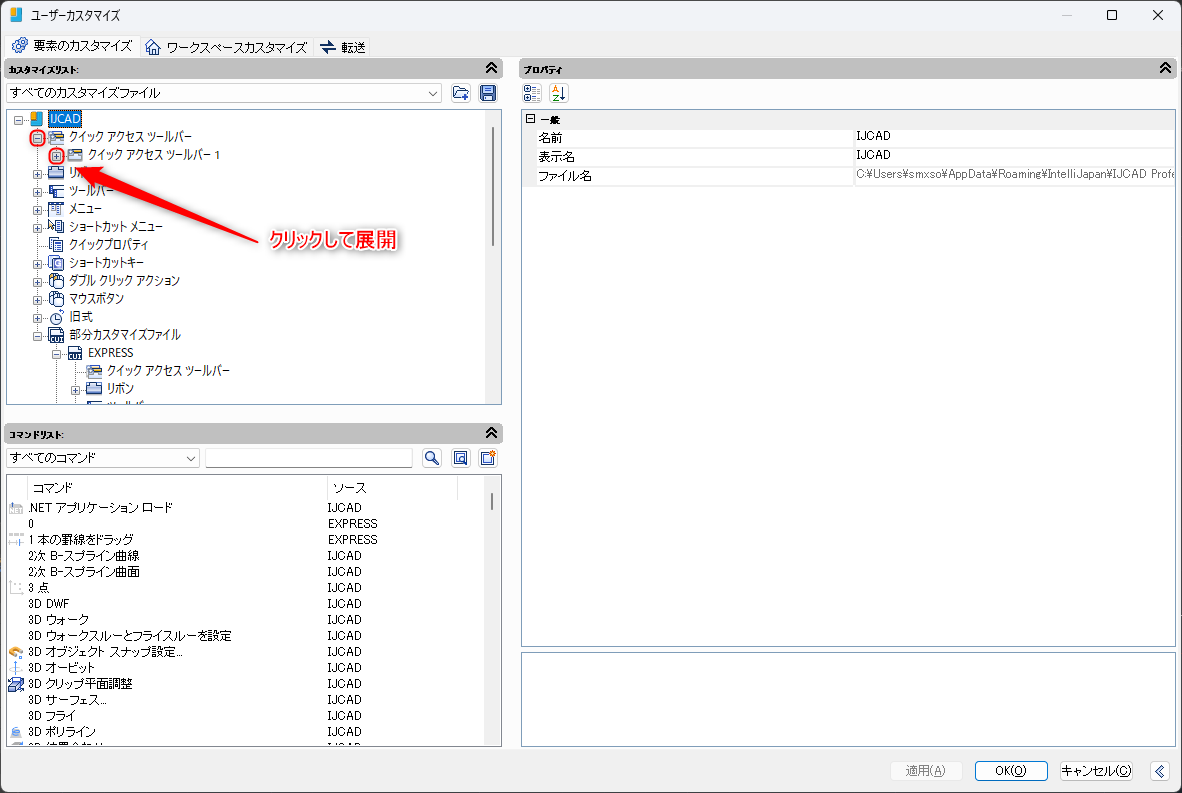This screenshot has width=1182, height=793.
Task: Click ダブル クリック アクション icon
Action: [x=56, y=280]
